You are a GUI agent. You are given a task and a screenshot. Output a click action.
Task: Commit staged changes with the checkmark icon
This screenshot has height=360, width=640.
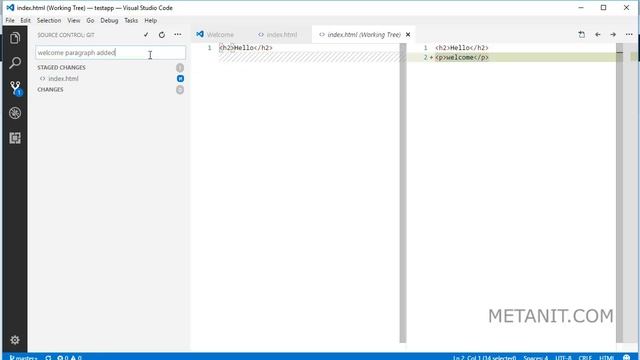click(x=146, y=35)
